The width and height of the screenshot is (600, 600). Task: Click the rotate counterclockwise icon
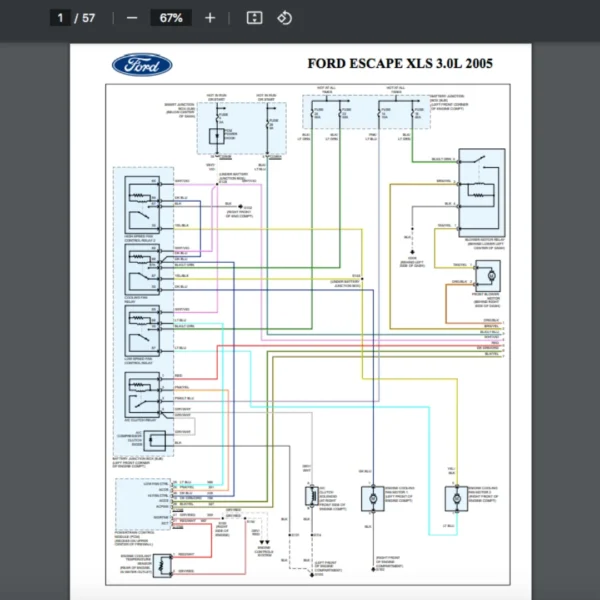pyautogui.click(x=283, y=18)
